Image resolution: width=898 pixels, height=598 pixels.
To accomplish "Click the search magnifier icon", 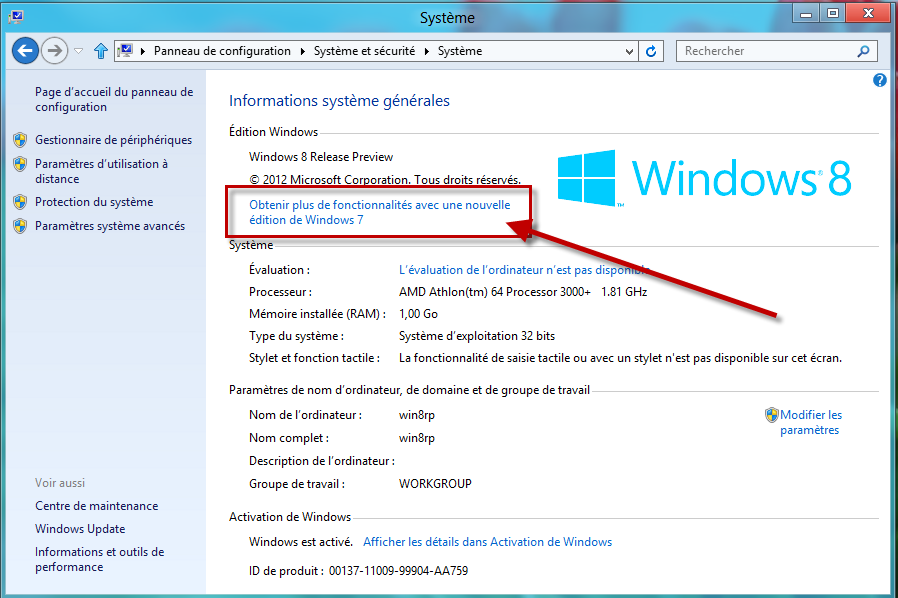I will (863, 51).
